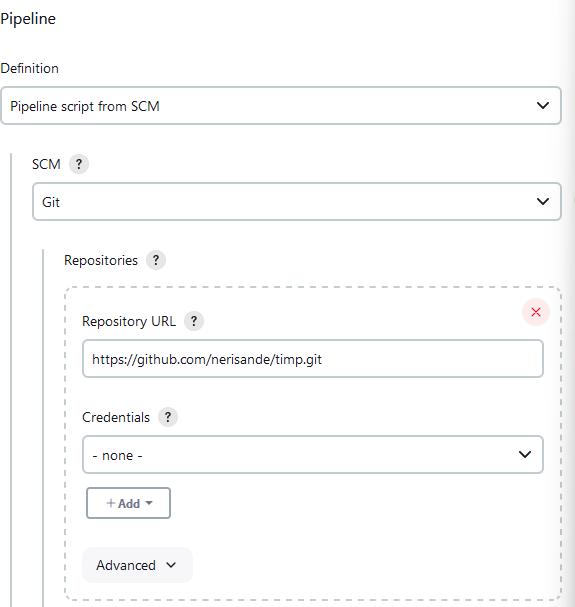
Task: Click the chevron arrow in the Credentials selector
Action: [525, 454]
